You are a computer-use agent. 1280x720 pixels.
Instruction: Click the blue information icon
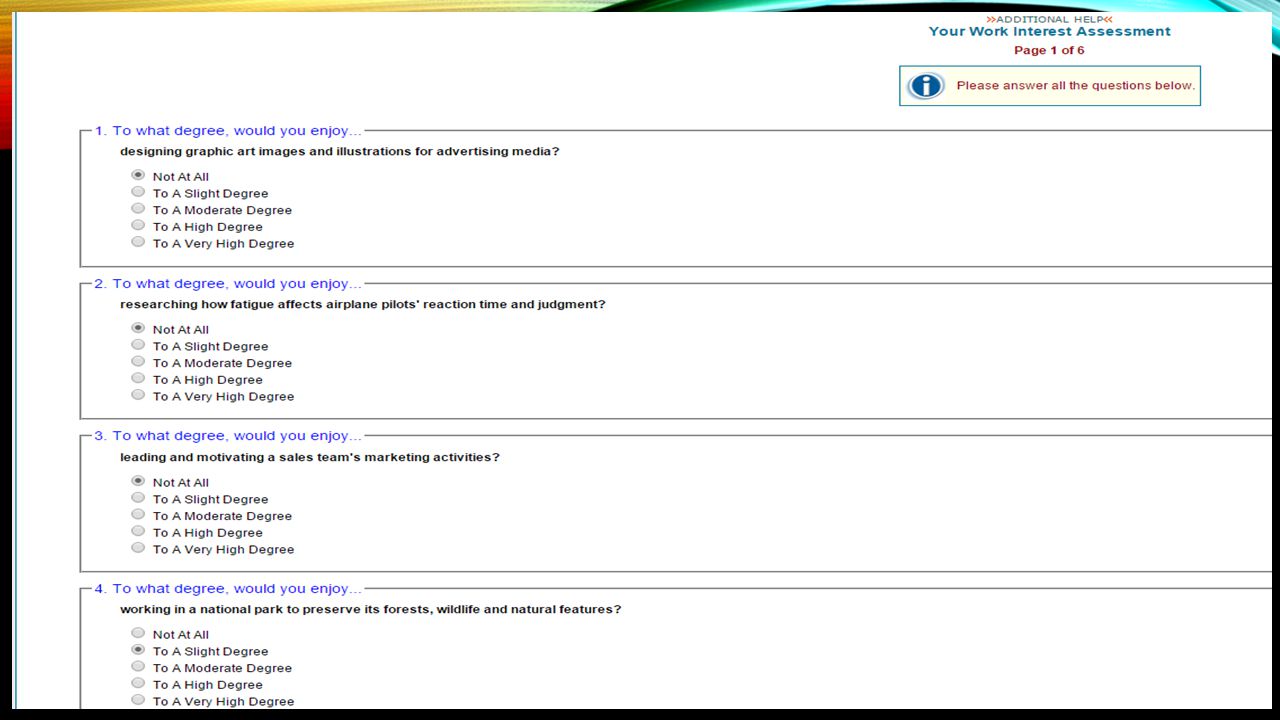[925, 86]
